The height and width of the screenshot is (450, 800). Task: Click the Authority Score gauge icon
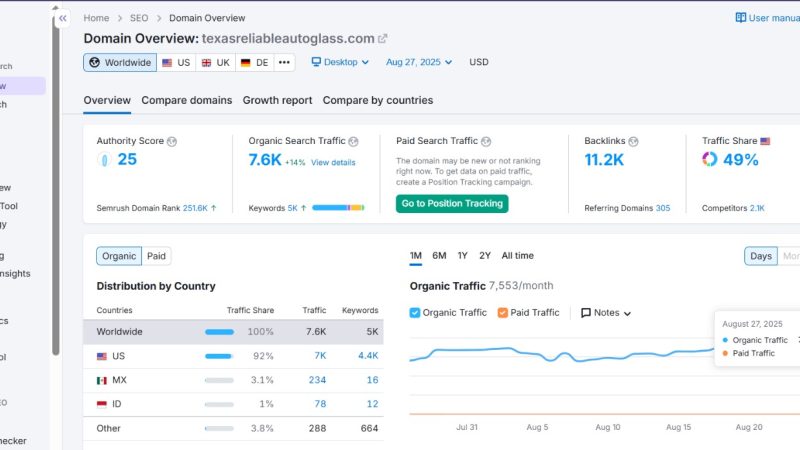(x=104, y=160)
